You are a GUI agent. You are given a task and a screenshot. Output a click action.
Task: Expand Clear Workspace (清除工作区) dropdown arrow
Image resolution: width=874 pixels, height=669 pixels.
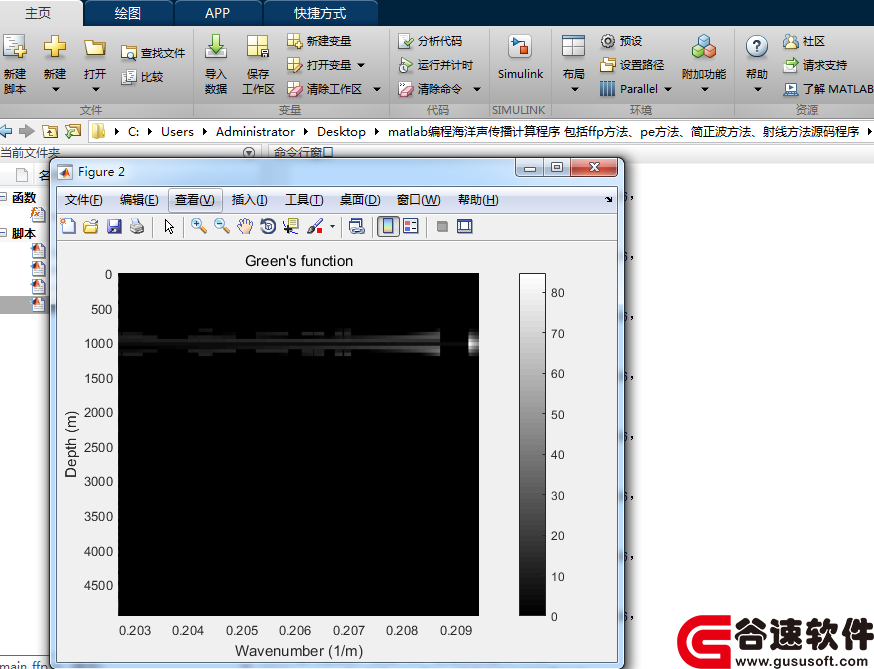click(x=377, y=89)
